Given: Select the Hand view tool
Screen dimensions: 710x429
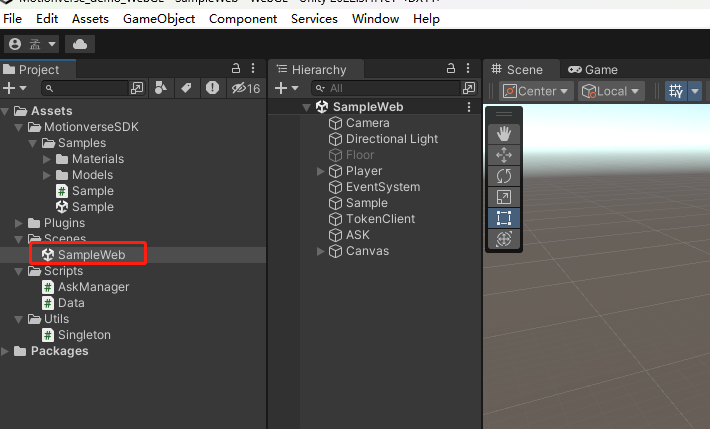Looking at the screenshot, I should (x=504, y=134).
